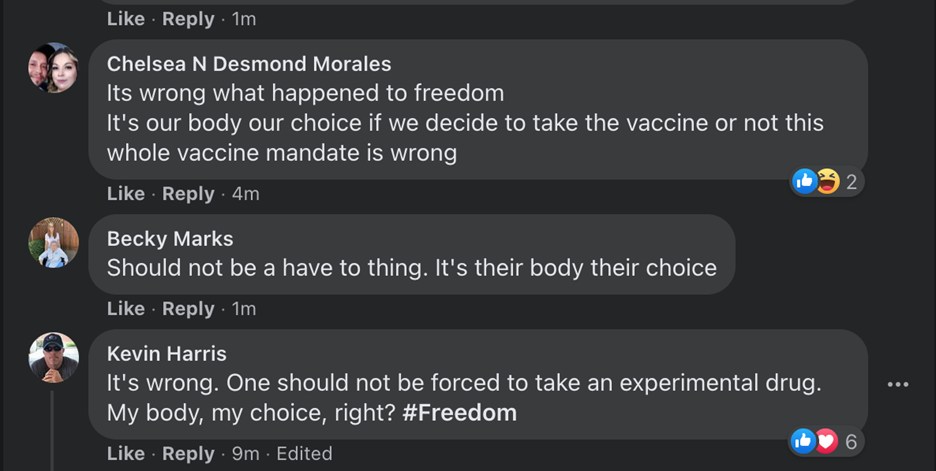
Task: Like Becky Marks's comment
Action: (x=126, y=309)
